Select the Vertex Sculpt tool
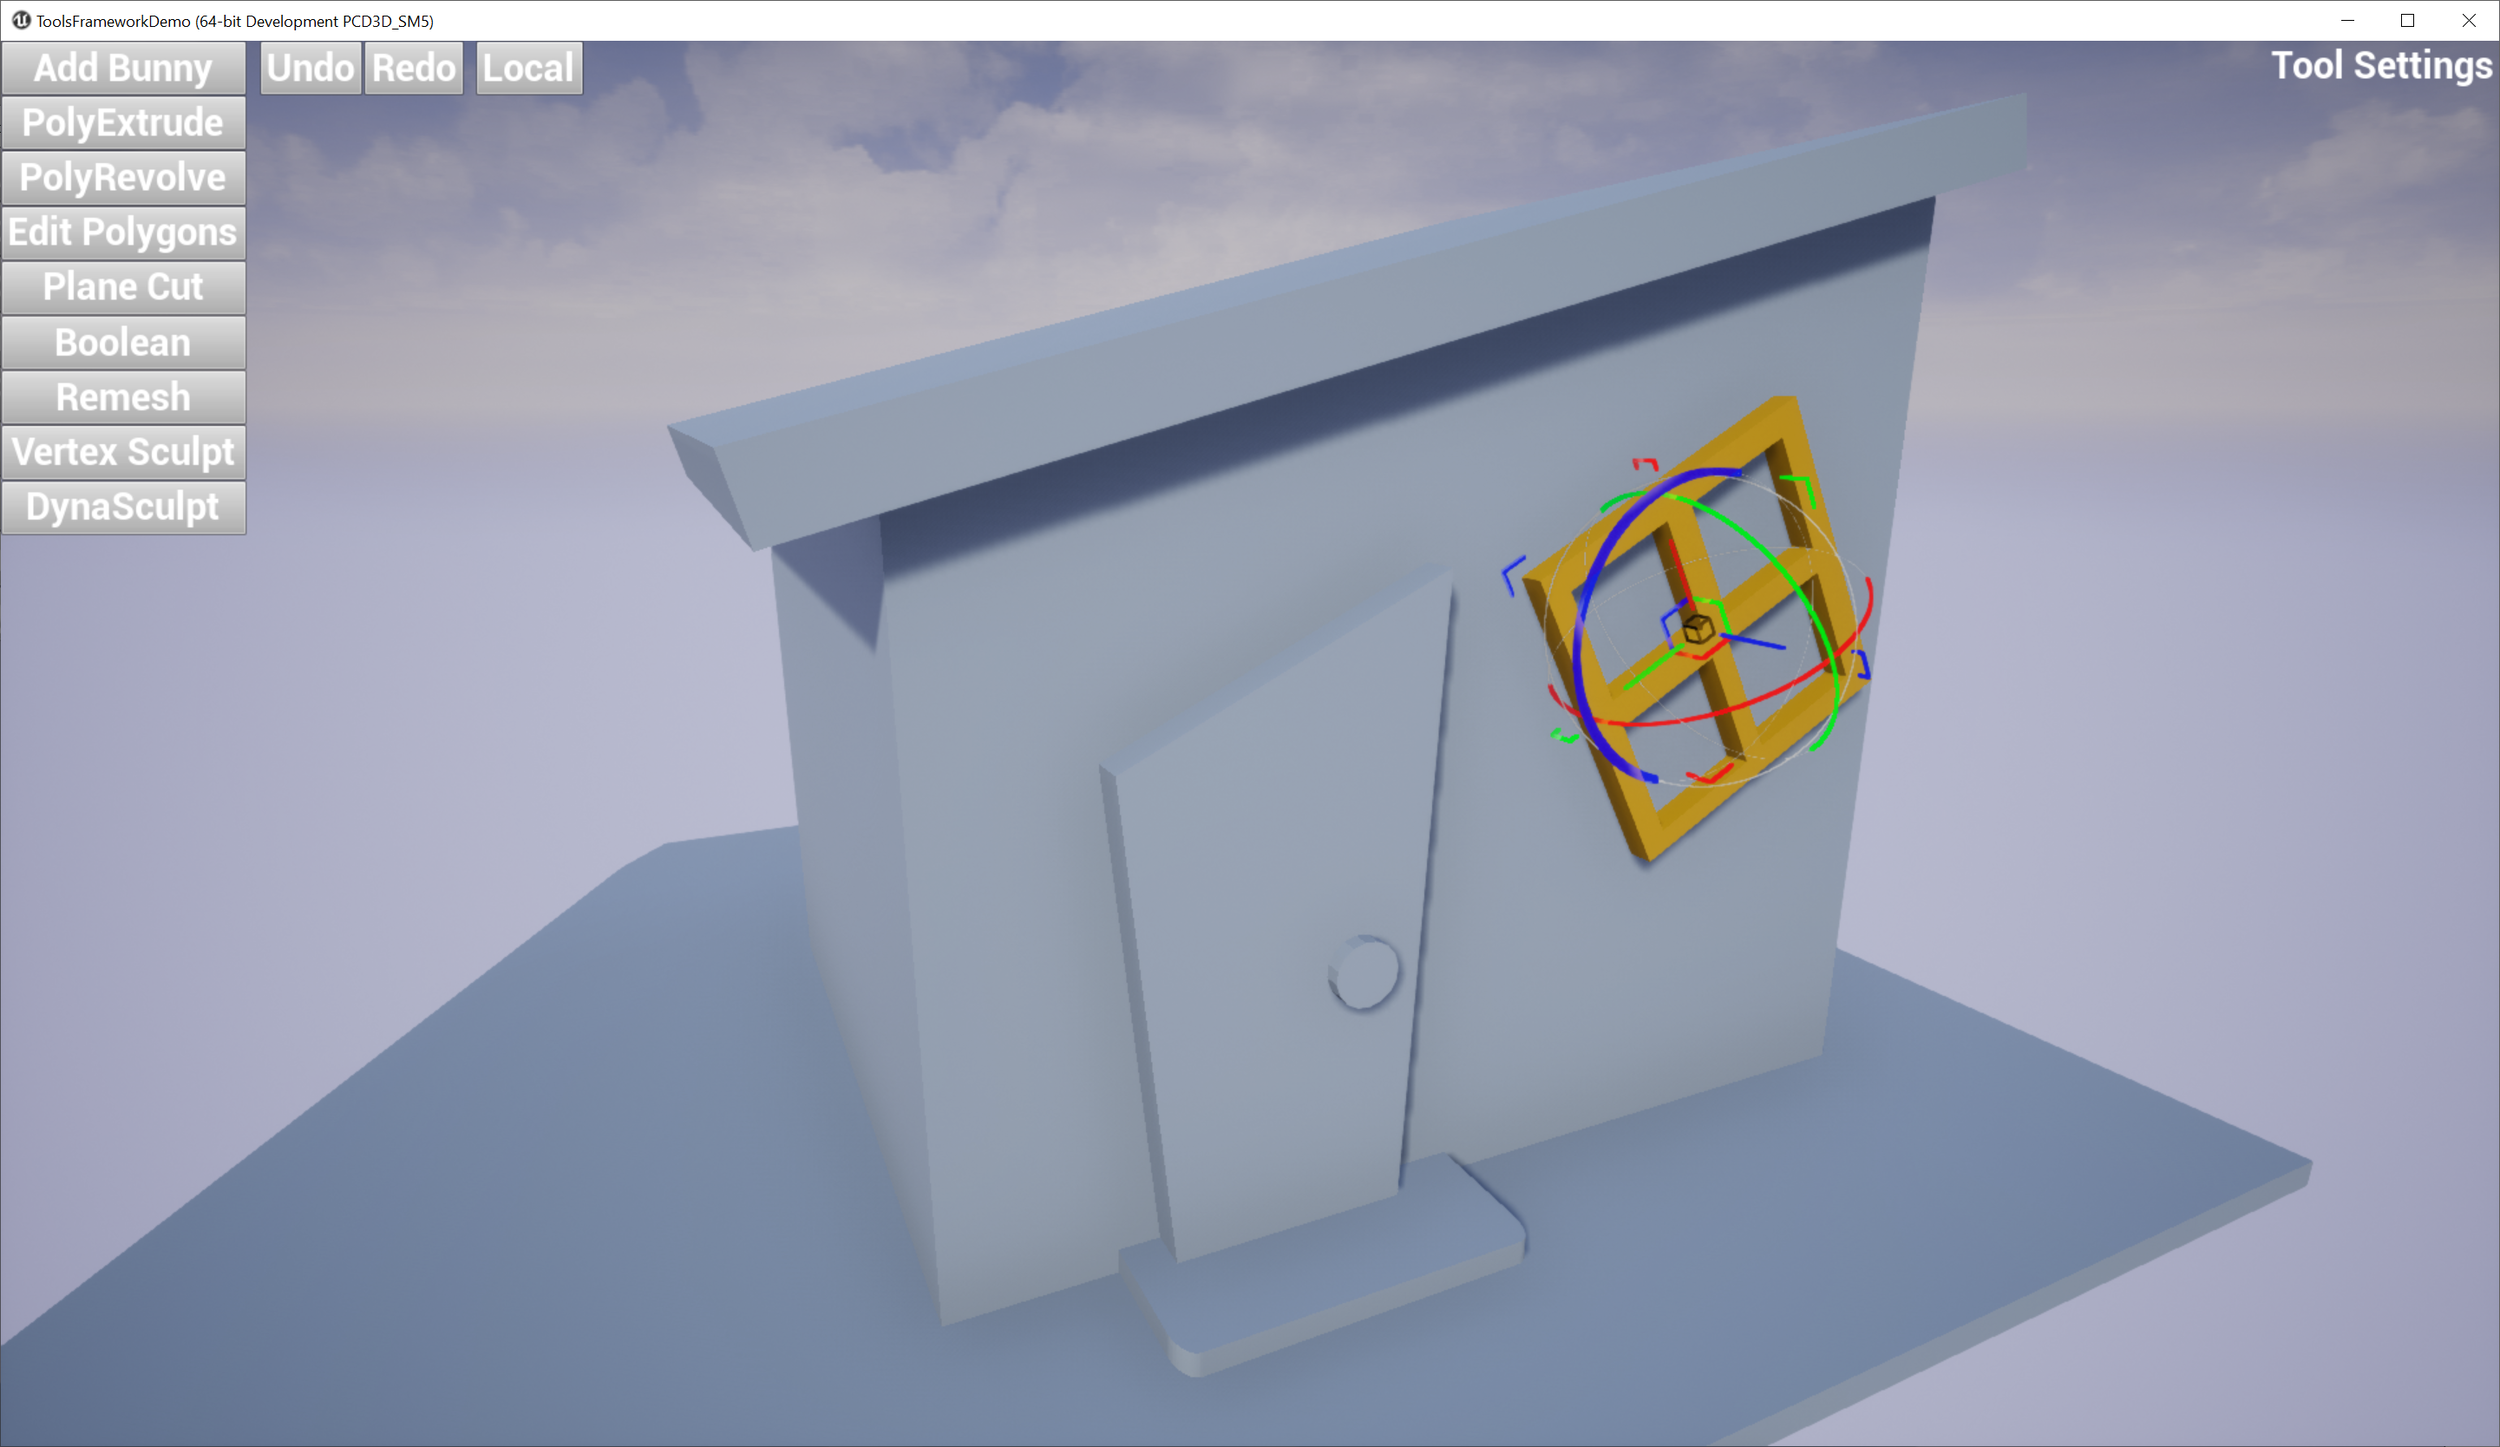The image size is (2500, 1447). 122,451
